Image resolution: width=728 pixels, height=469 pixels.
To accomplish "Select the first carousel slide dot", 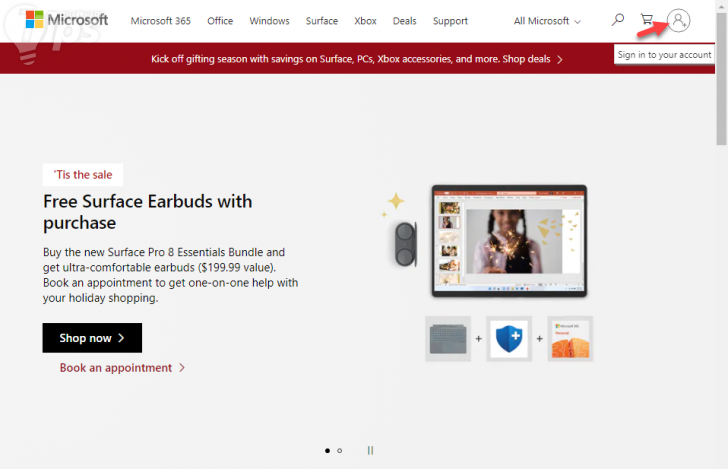I will (x=327, y=450).
